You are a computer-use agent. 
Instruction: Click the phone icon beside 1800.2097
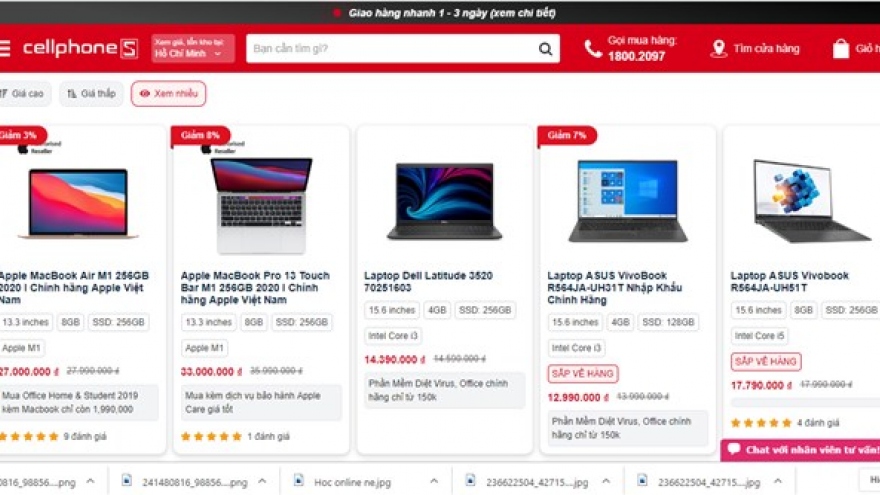593,49
